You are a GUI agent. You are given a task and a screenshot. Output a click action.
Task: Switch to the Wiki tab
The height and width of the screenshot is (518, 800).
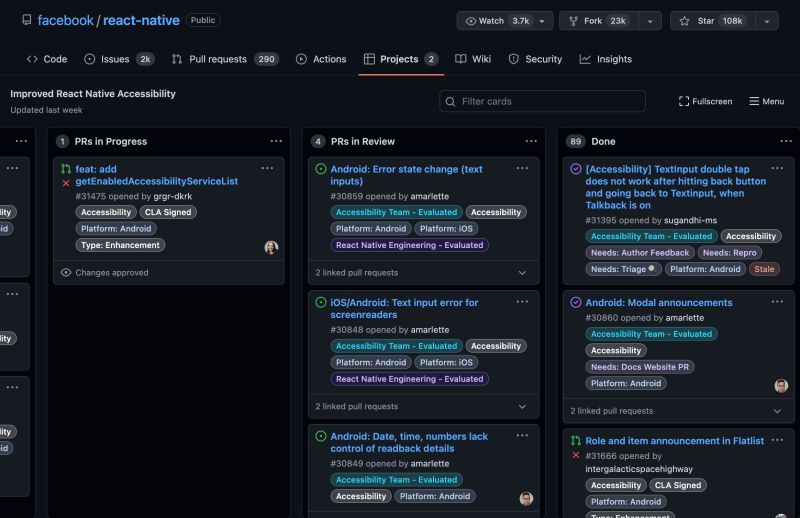[x=473, y=59]
